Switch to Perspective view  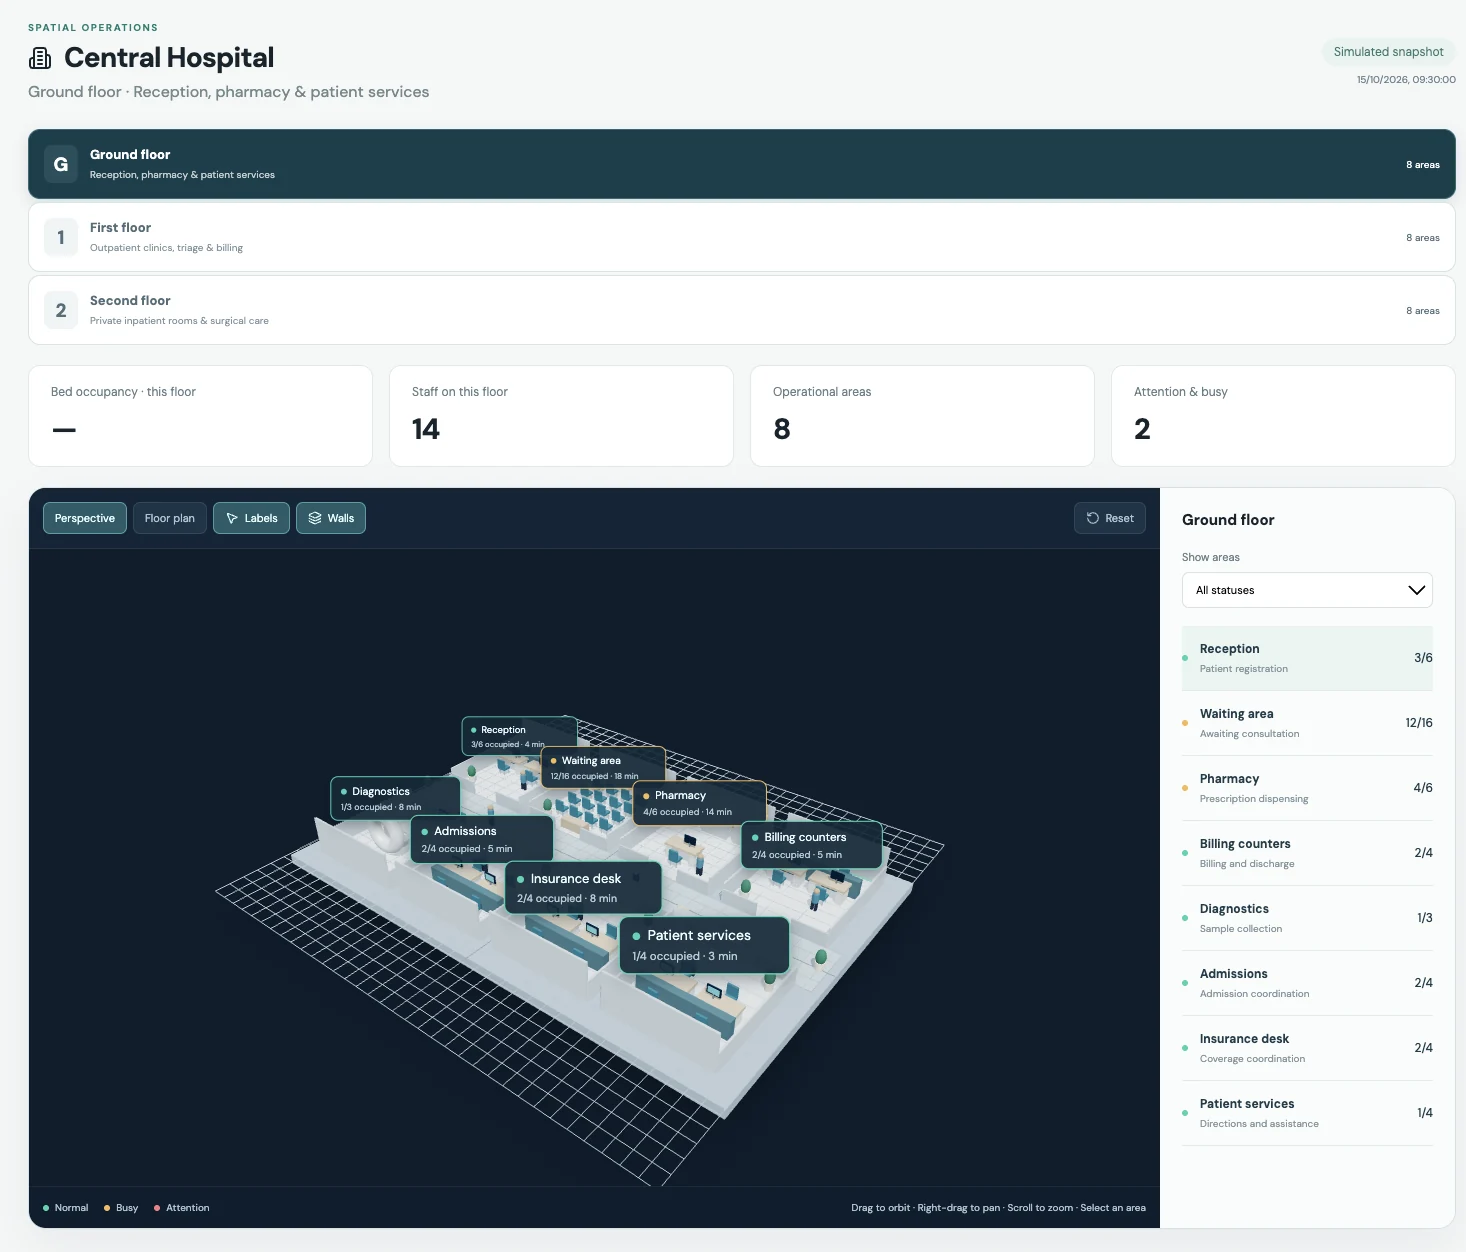(x=85, y=518)
